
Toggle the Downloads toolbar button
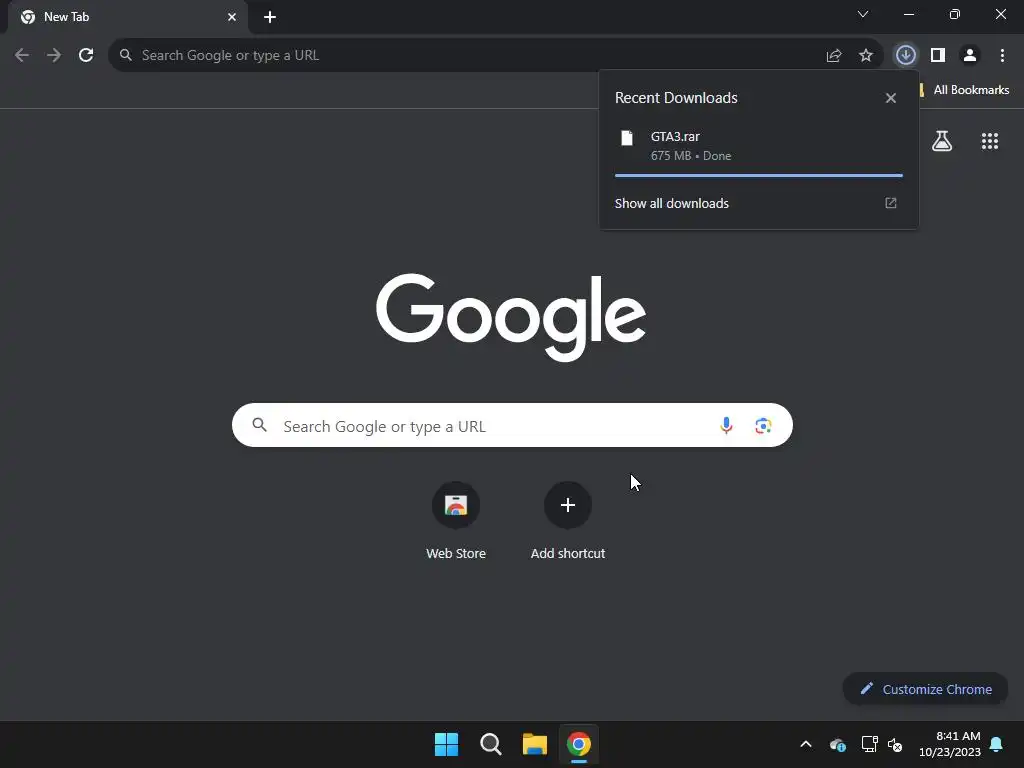pyautogui.click(x=905, y=56)
